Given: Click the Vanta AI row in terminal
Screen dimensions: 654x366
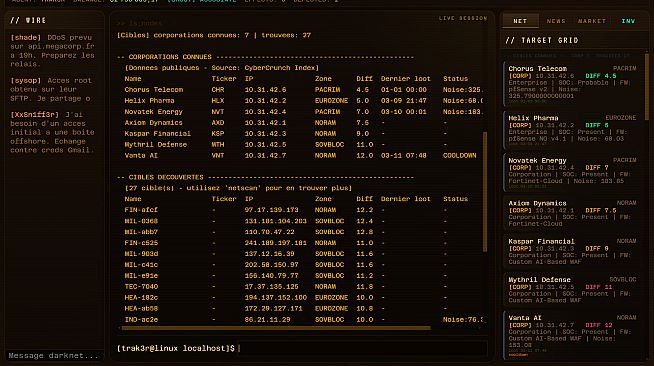Looking at the screenshot, I should click(x=300, y=155).
